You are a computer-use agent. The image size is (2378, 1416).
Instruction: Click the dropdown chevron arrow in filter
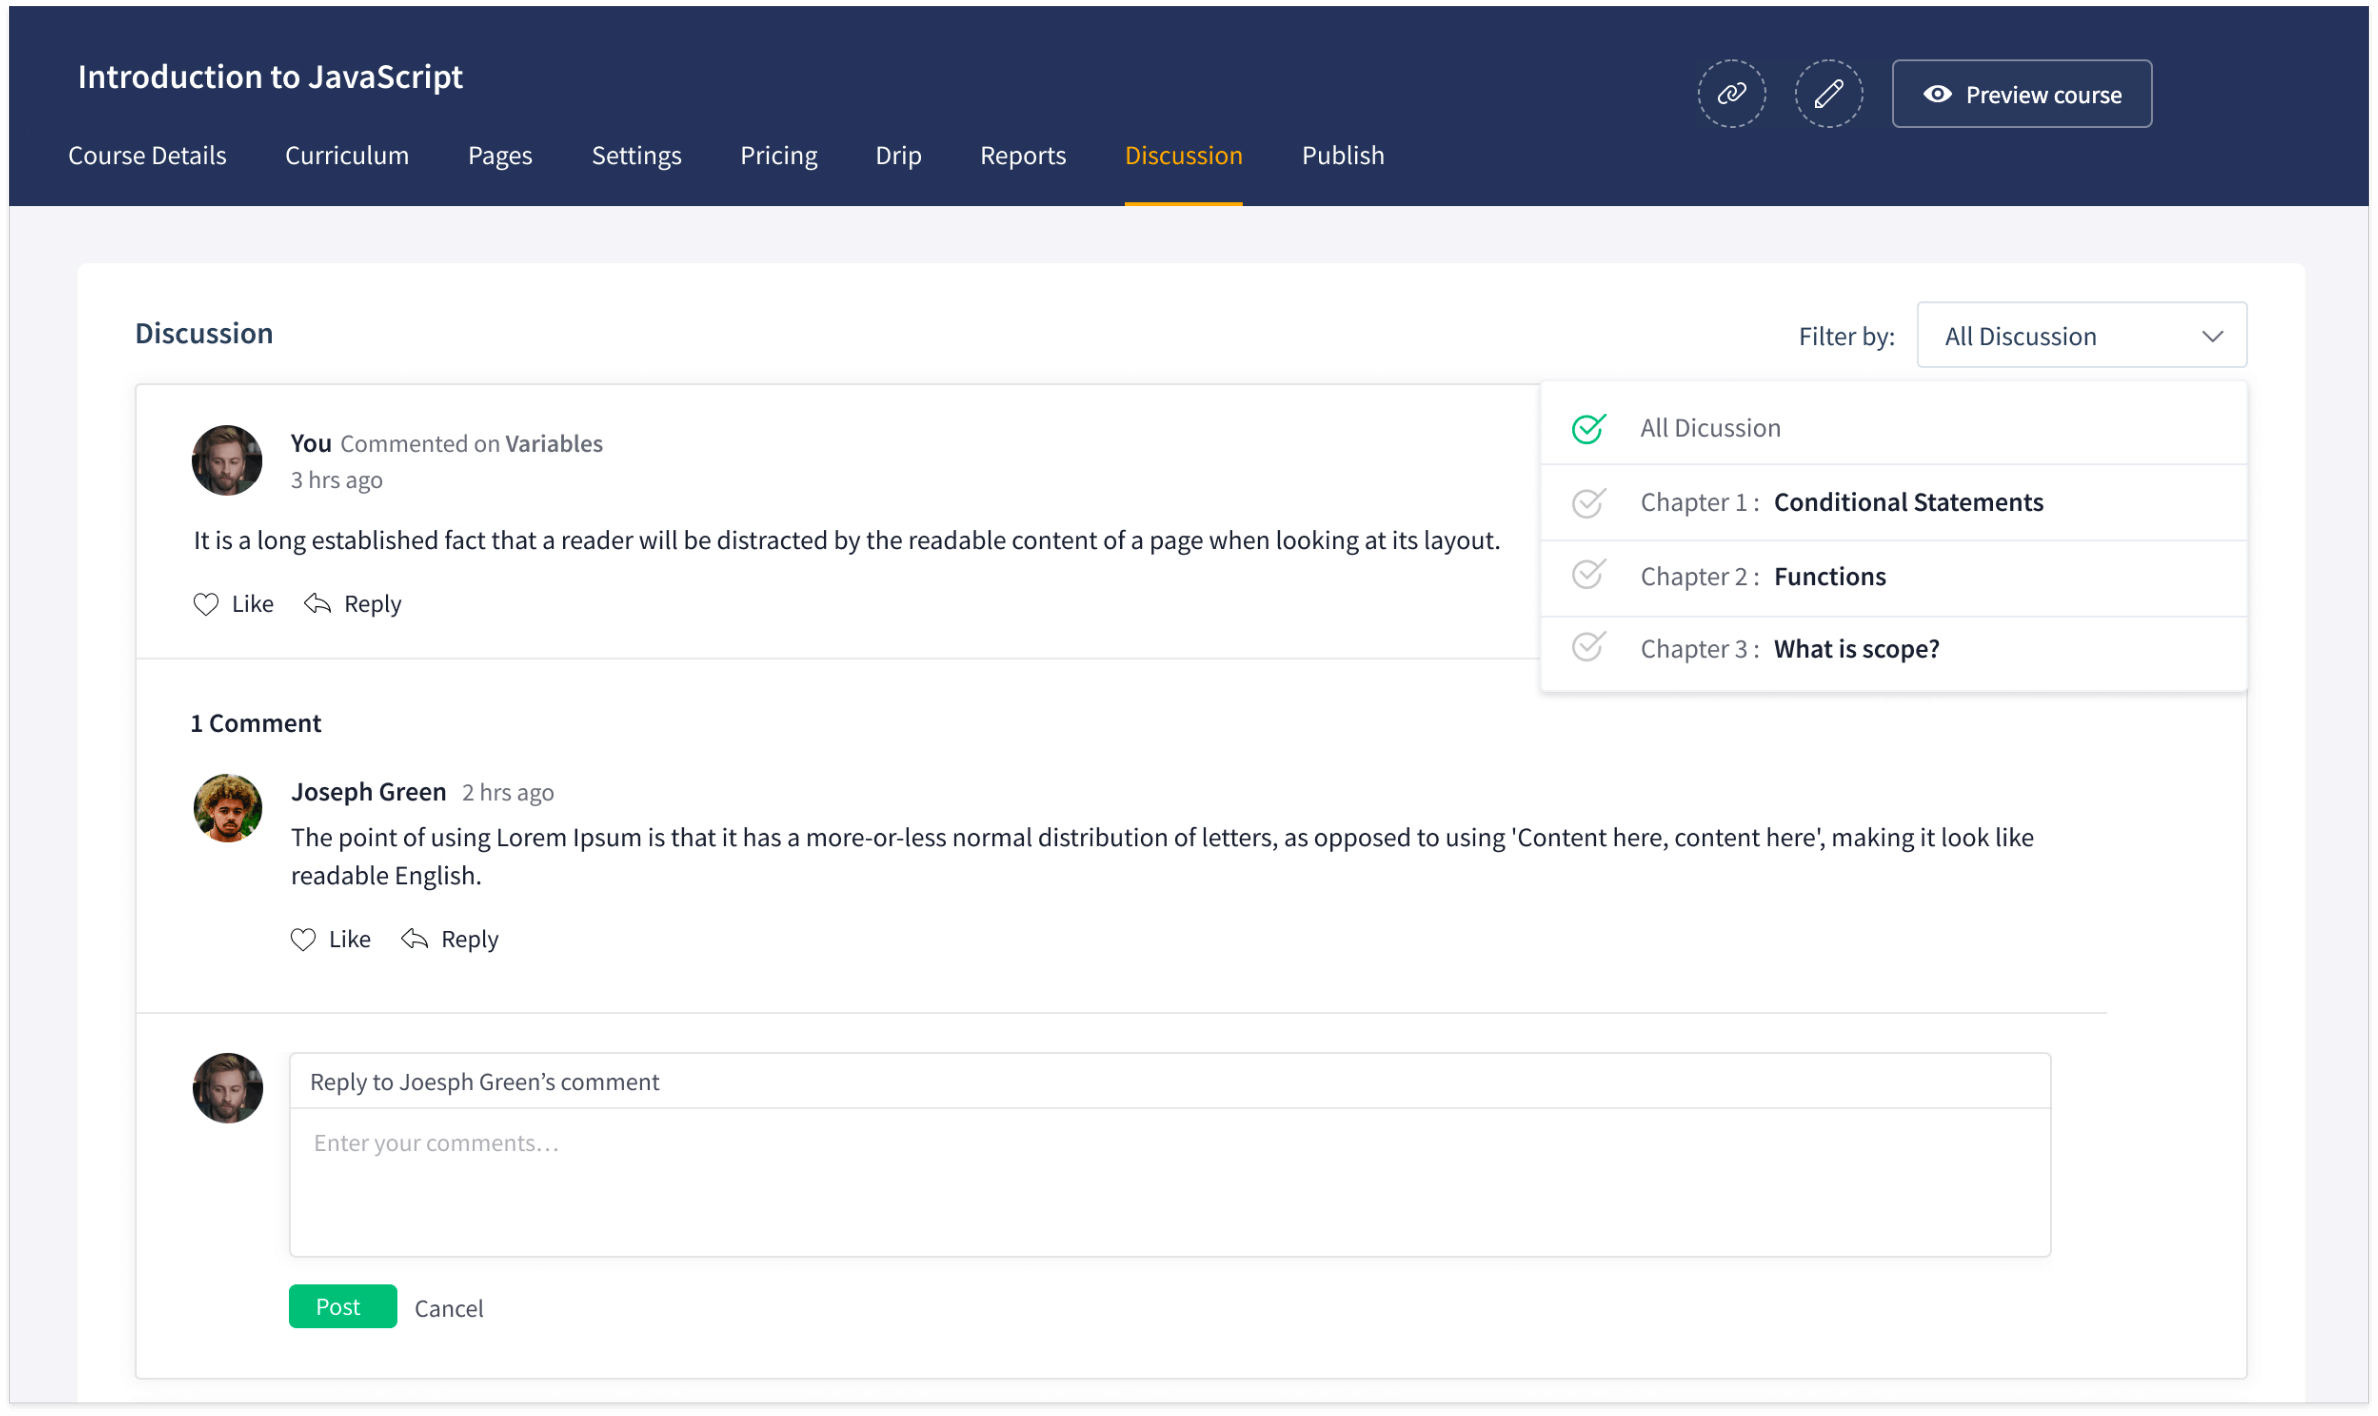point(2212,336)
